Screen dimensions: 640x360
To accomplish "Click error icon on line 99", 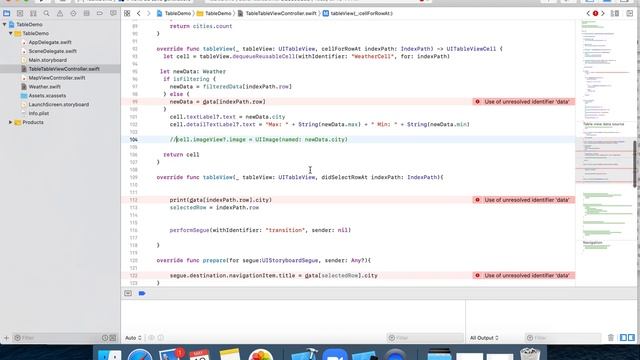I will 478,102.
